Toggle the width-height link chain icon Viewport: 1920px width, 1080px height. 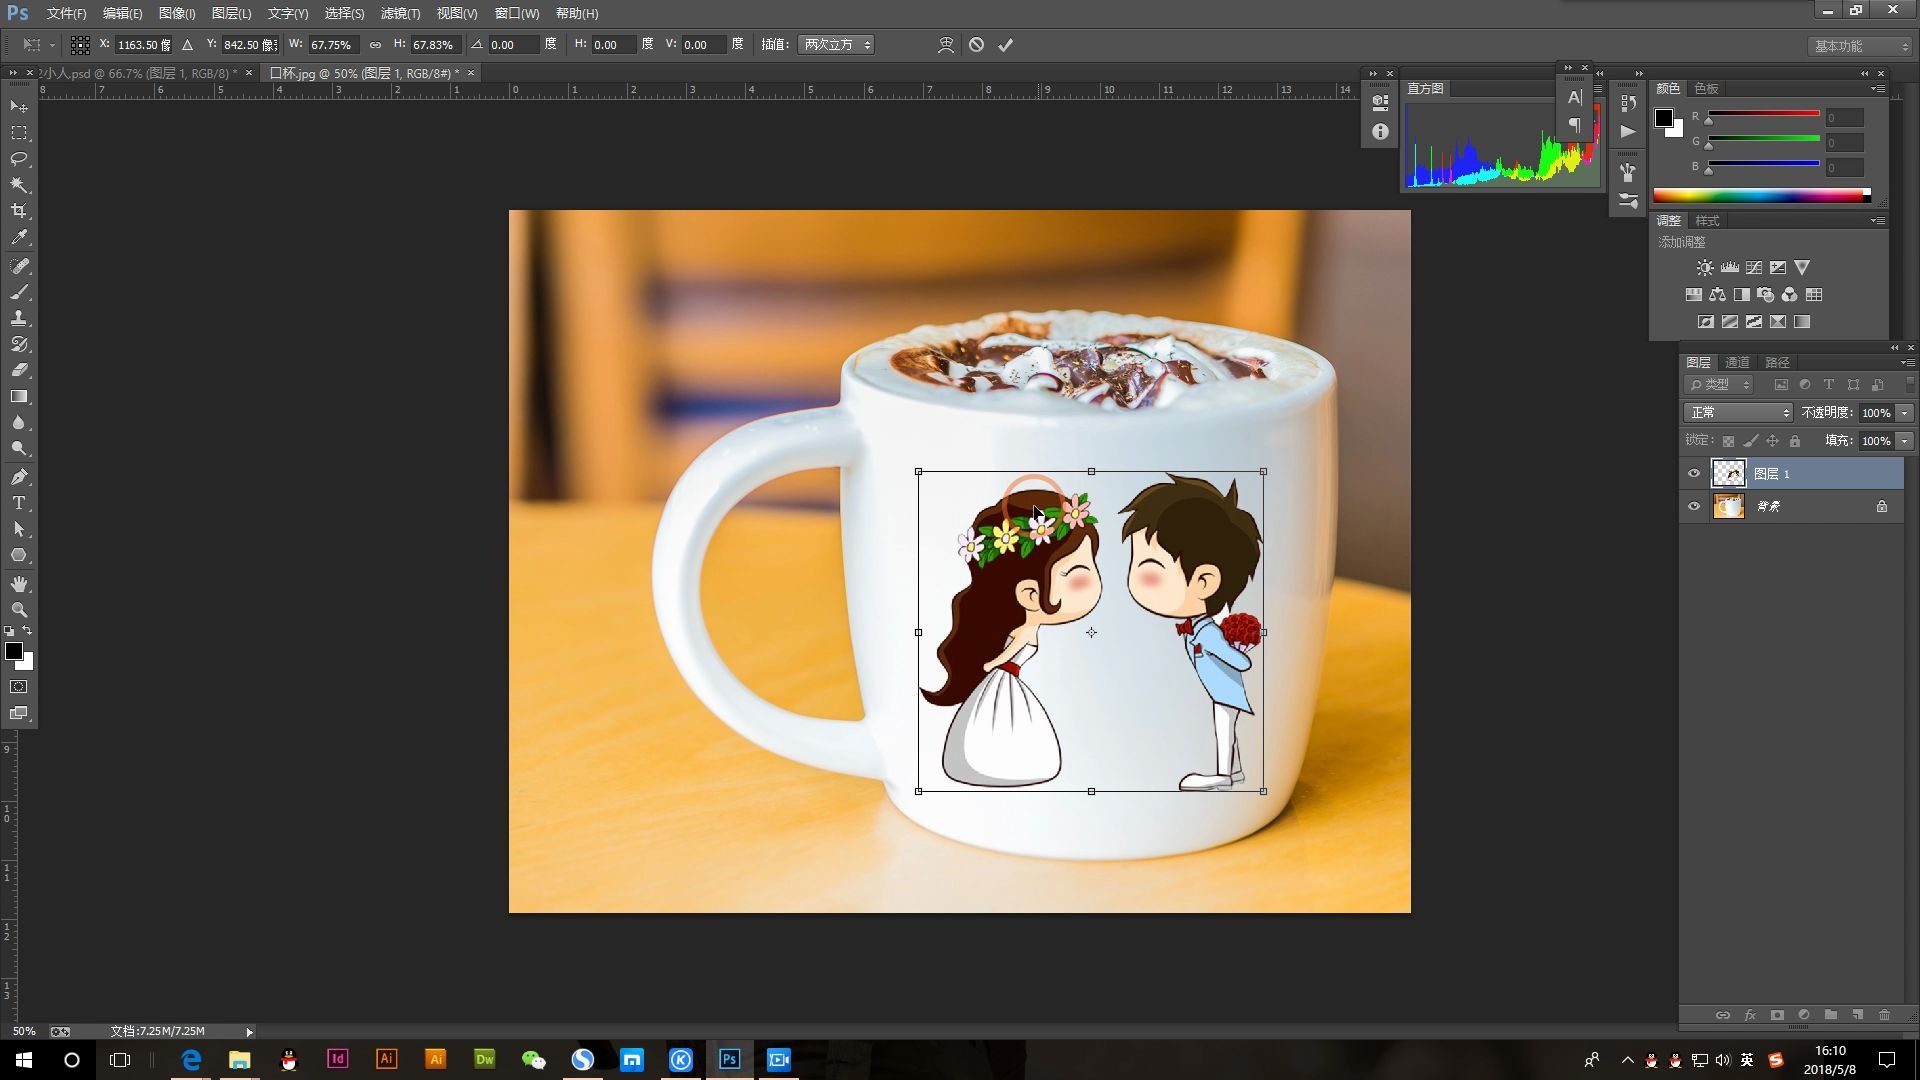click(x=375, y=45)
